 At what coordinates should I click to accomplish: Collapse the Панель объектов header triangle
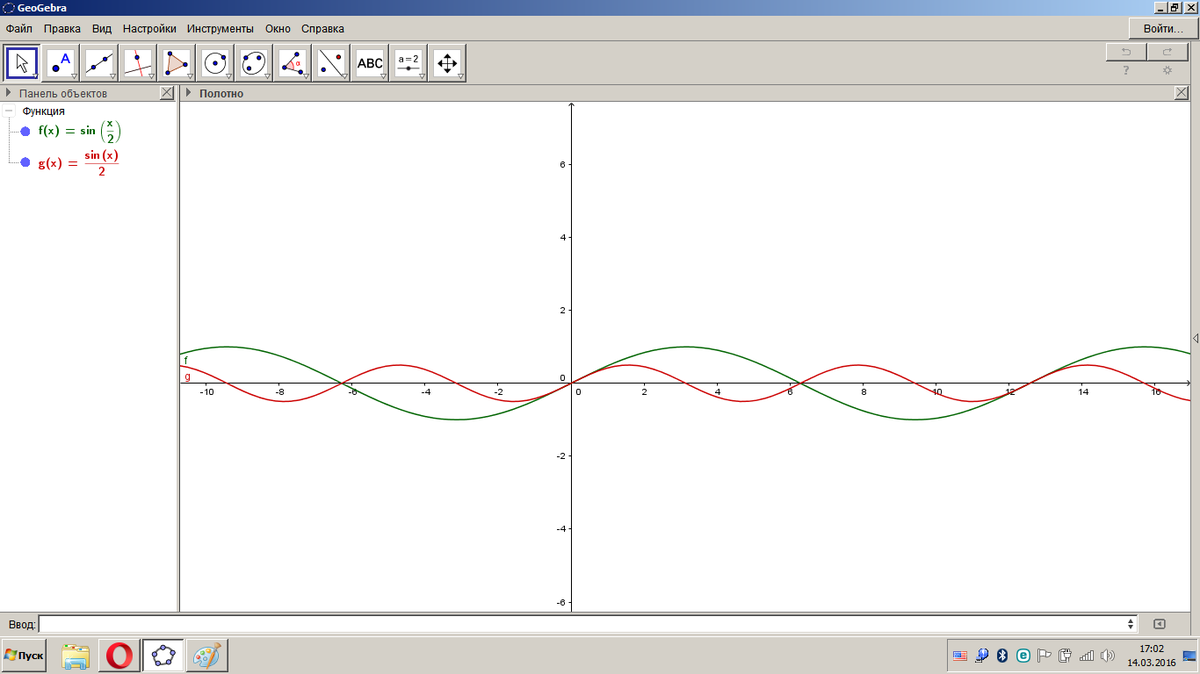[x=9, y=93]
